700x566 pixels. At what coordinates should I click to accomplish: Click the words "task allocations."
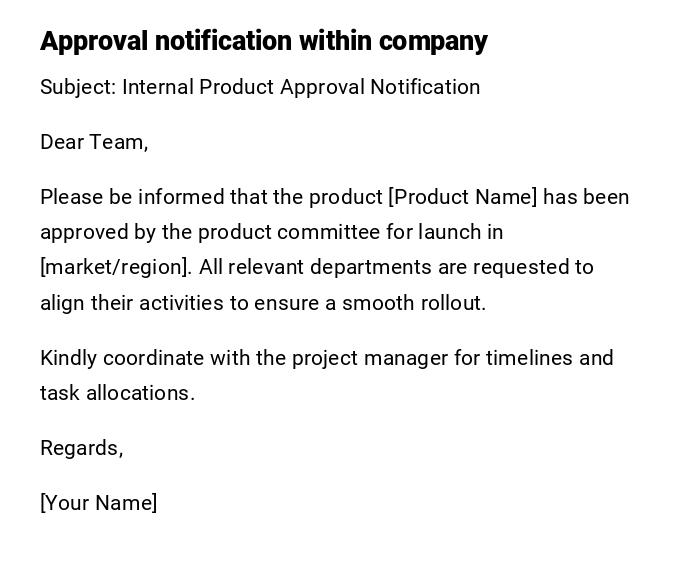(117, 393)
